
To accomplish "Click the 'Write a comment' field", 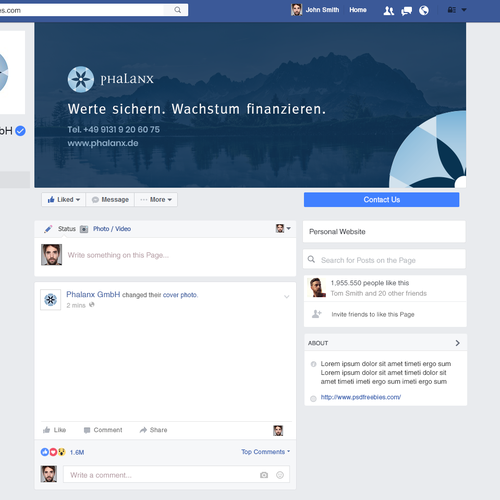I will tap(176, 475).
